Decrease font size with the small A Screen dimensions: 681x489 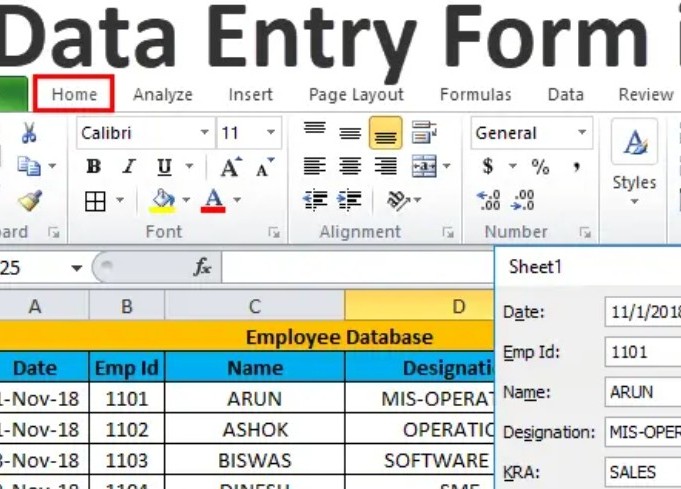pyautogui.click(x=264, y=167)
